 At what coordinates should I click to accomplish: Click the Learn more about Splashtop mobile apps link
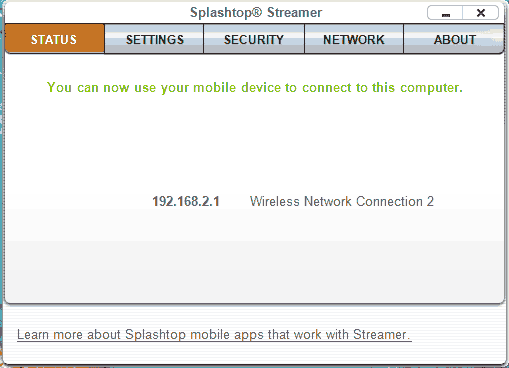pos(214,335)
